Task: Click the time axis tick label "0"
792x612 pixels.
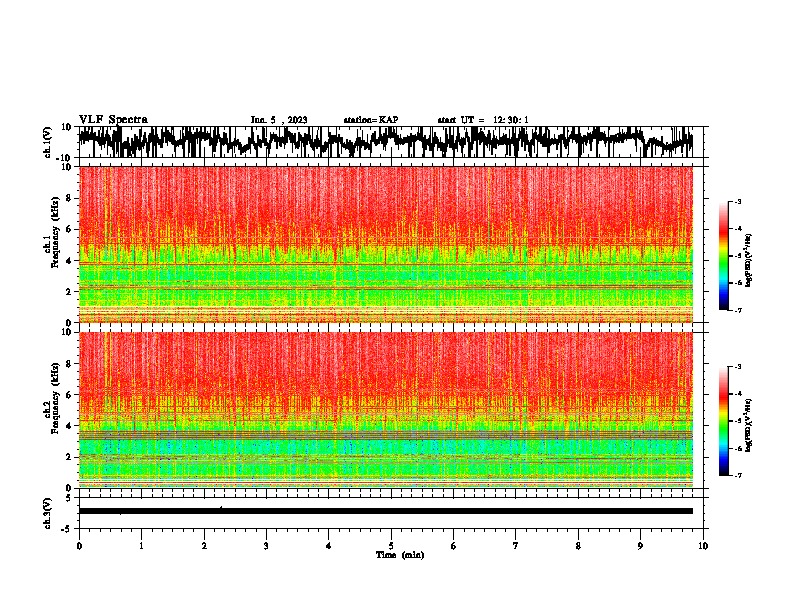Action: pos(79,546)
